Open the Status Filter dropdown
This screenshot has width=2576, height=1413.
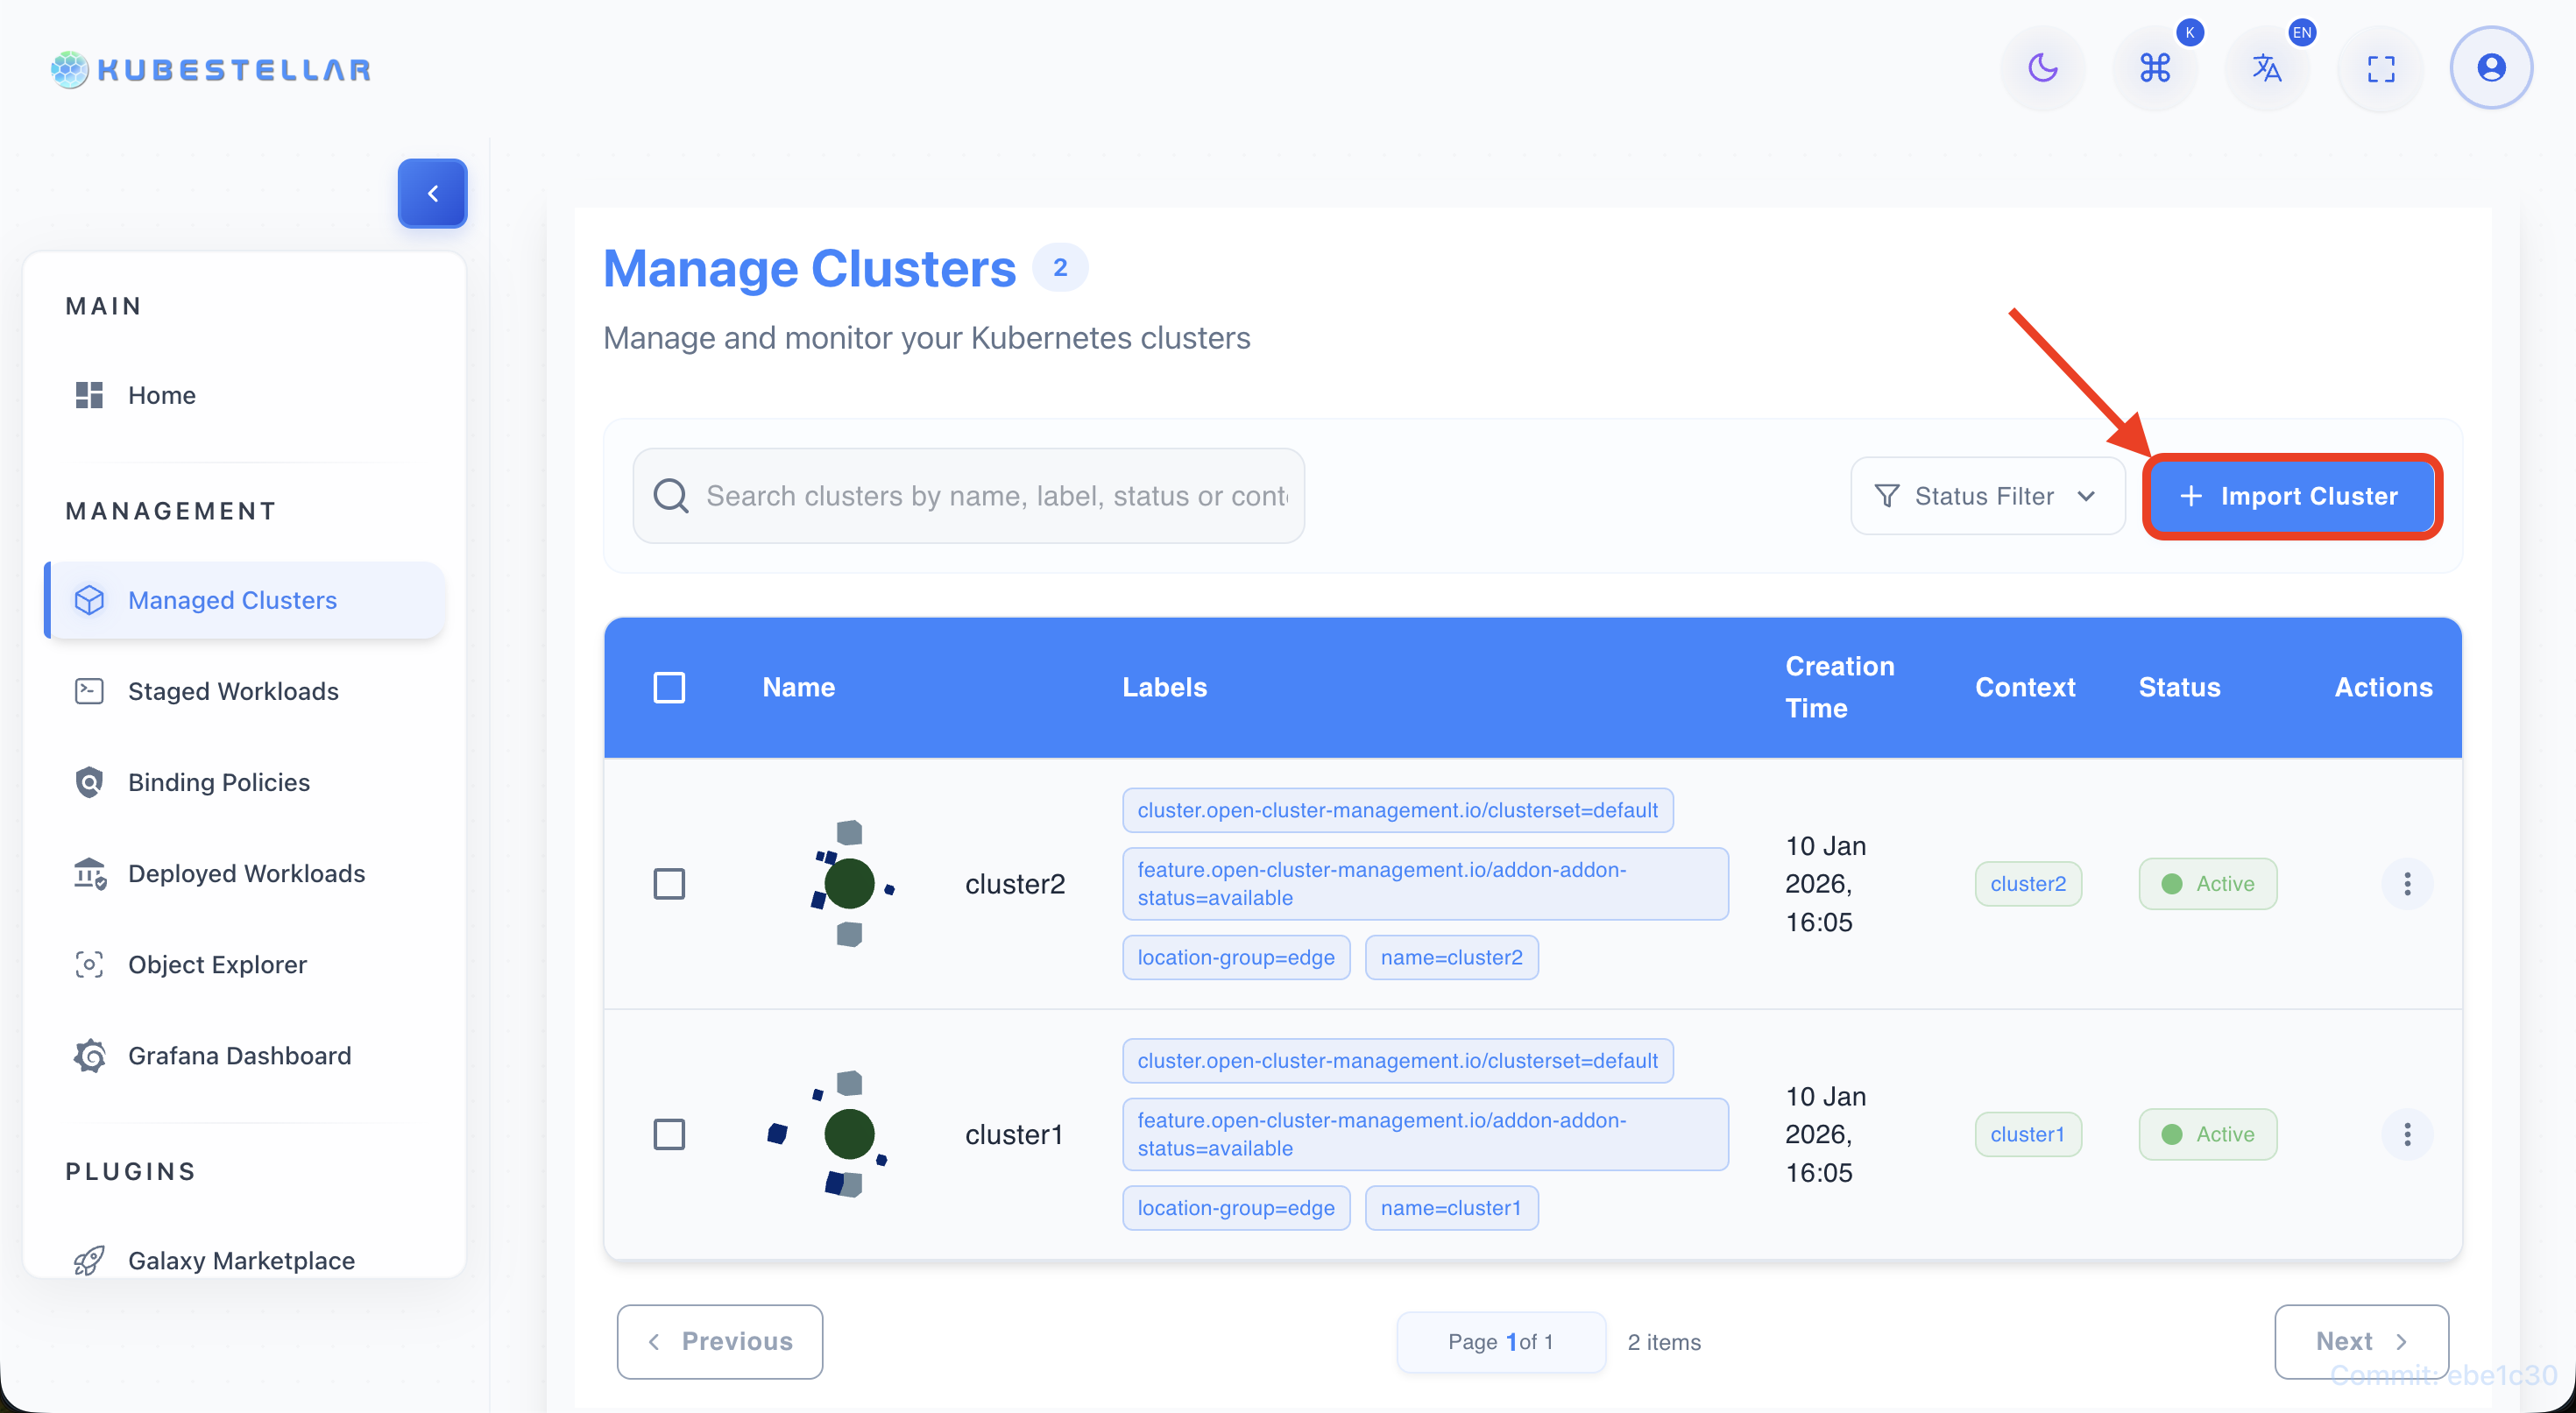click(x=1986, y=495)
